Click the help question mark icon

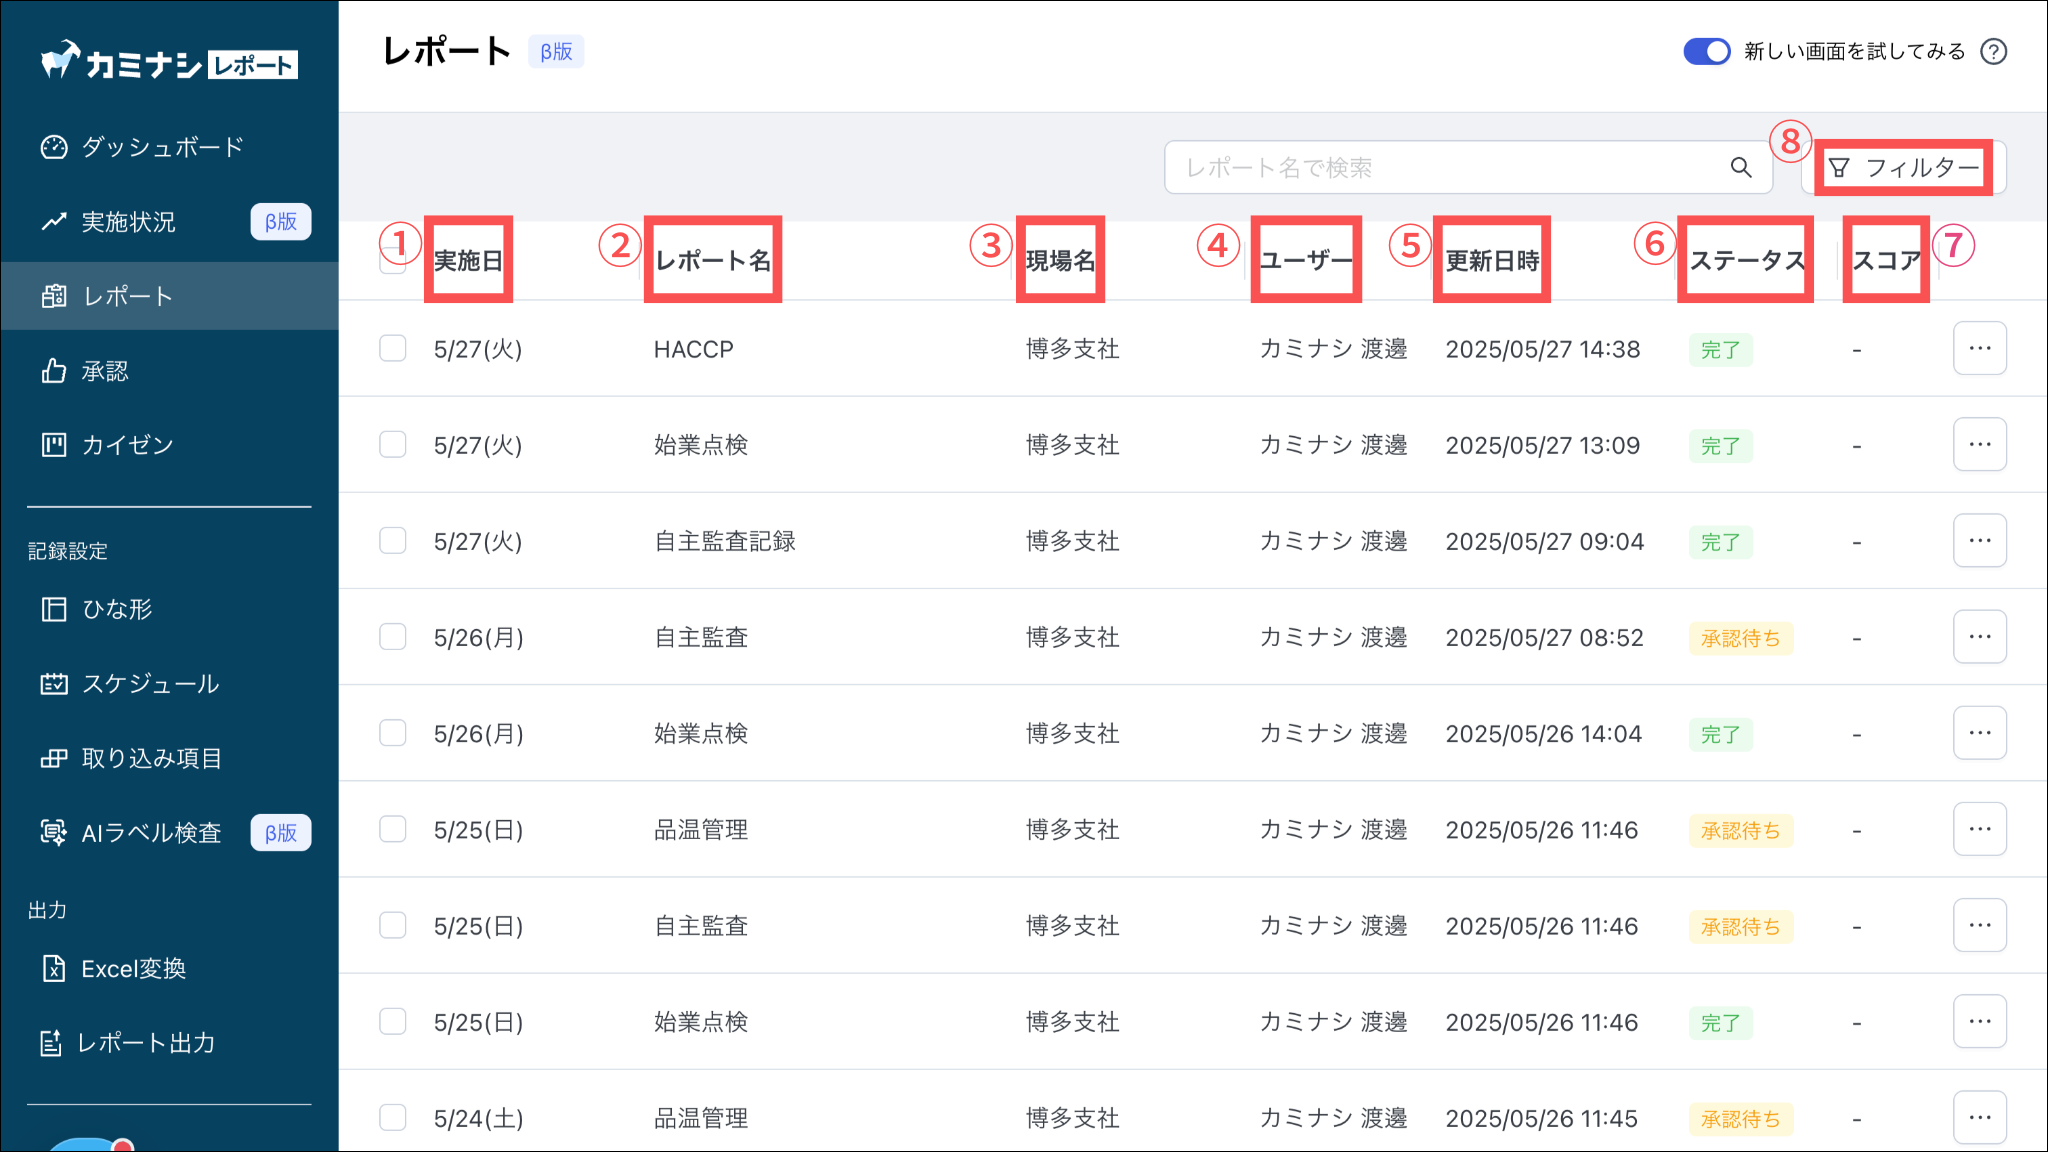coord(1994,52)
